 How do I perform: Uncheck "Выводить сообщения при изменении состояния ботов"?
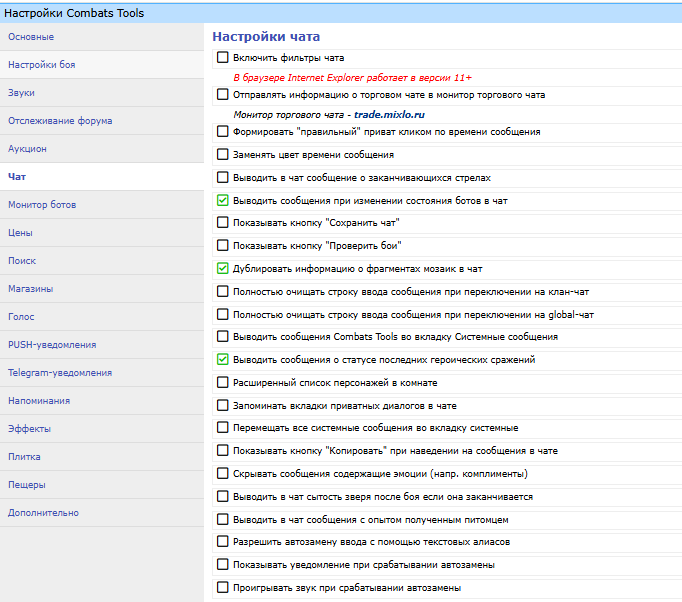click(223, 200)
